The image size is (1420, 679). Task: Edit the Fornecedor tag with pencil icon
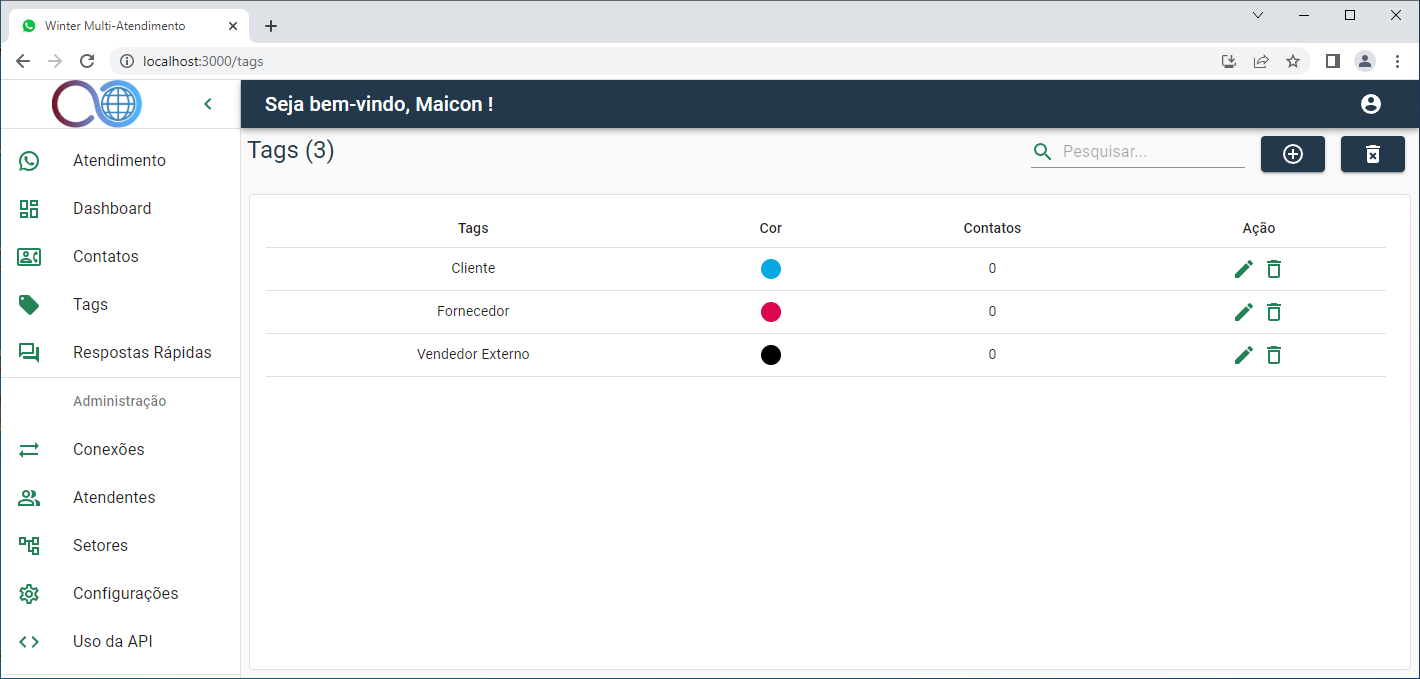(x=1243, y=312)
